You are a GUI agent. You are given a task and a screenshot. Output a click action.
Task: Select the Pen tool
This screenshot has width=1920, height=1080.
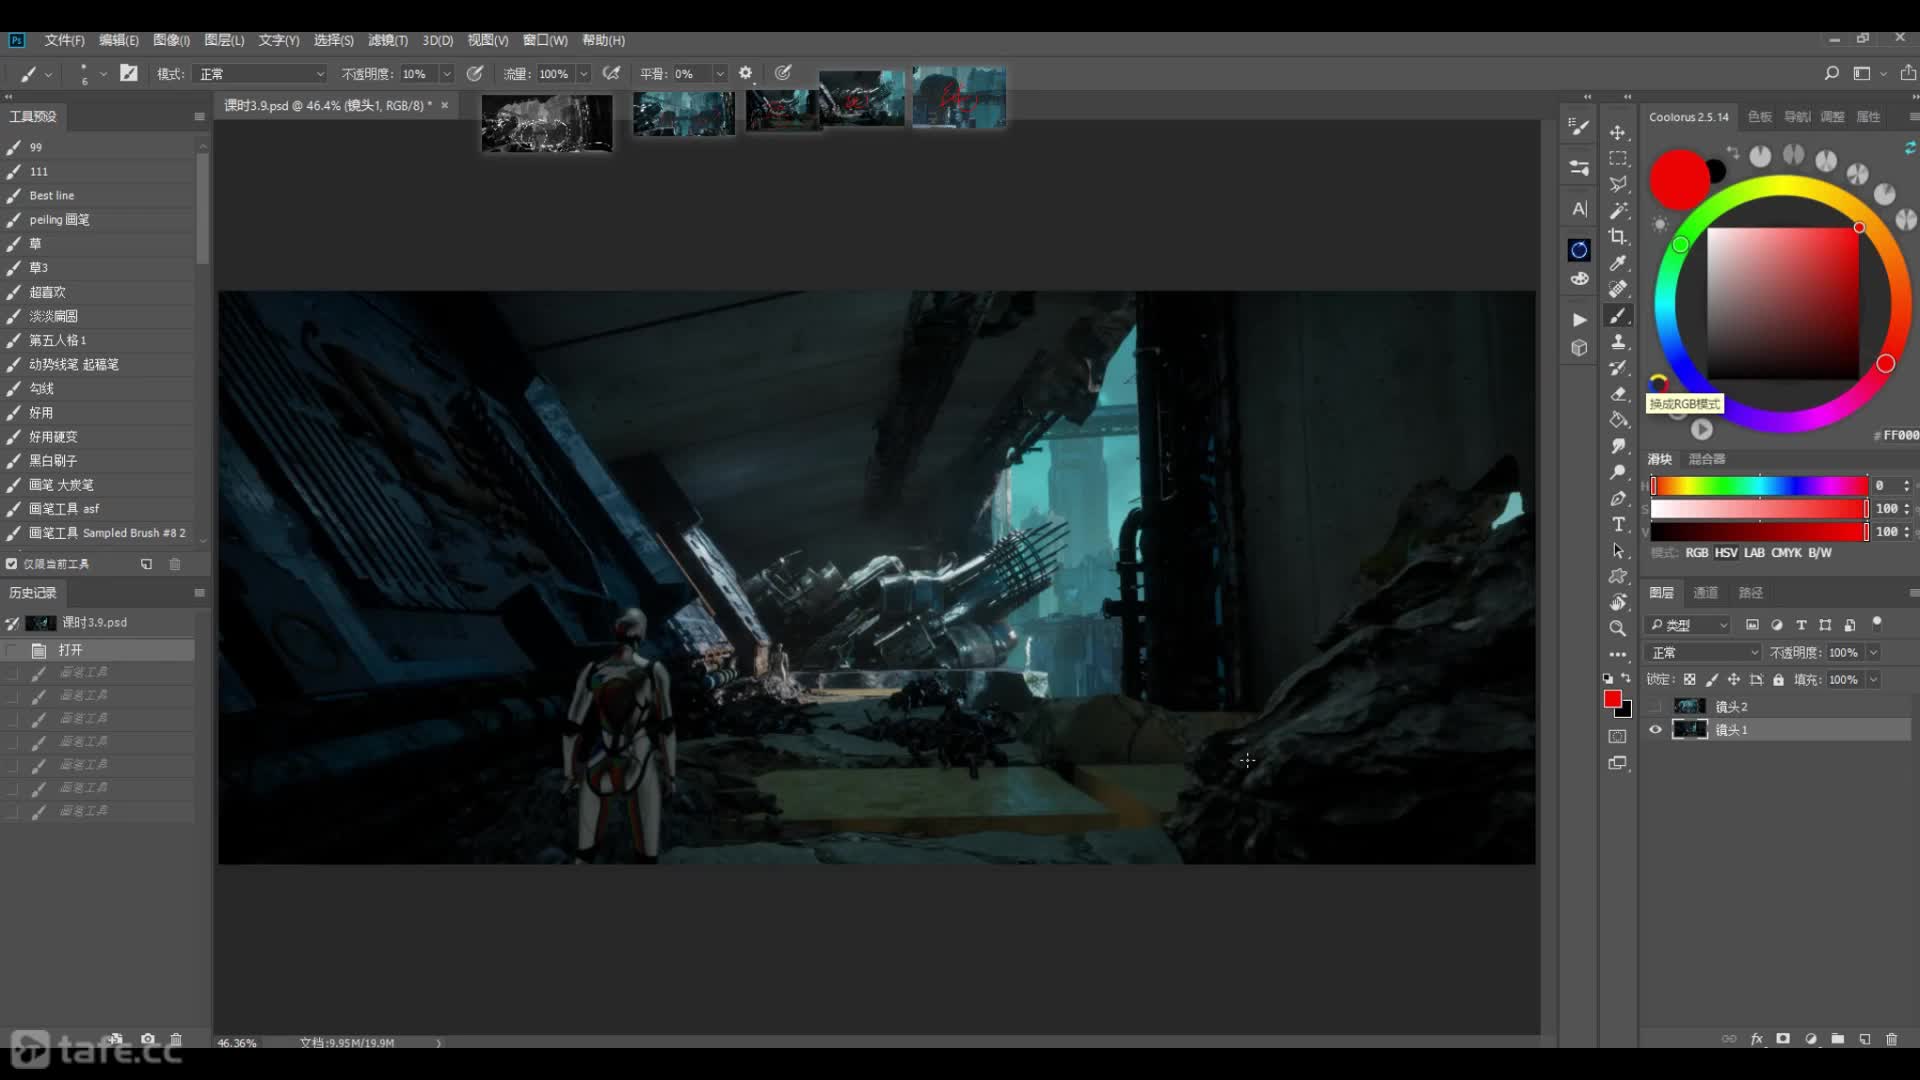[1617, 498]
